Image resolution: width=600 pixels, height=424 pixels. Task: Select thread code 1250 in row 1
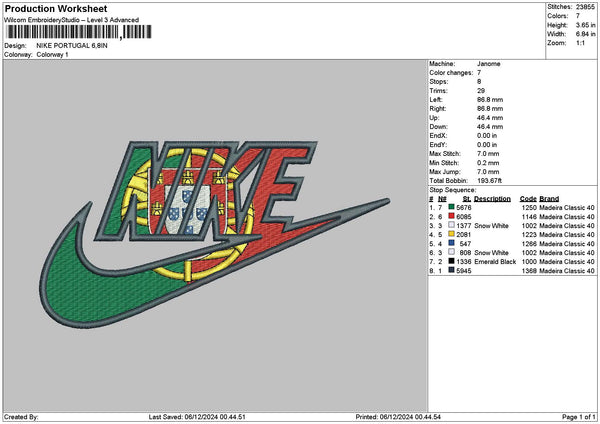(x=529, y=208)
